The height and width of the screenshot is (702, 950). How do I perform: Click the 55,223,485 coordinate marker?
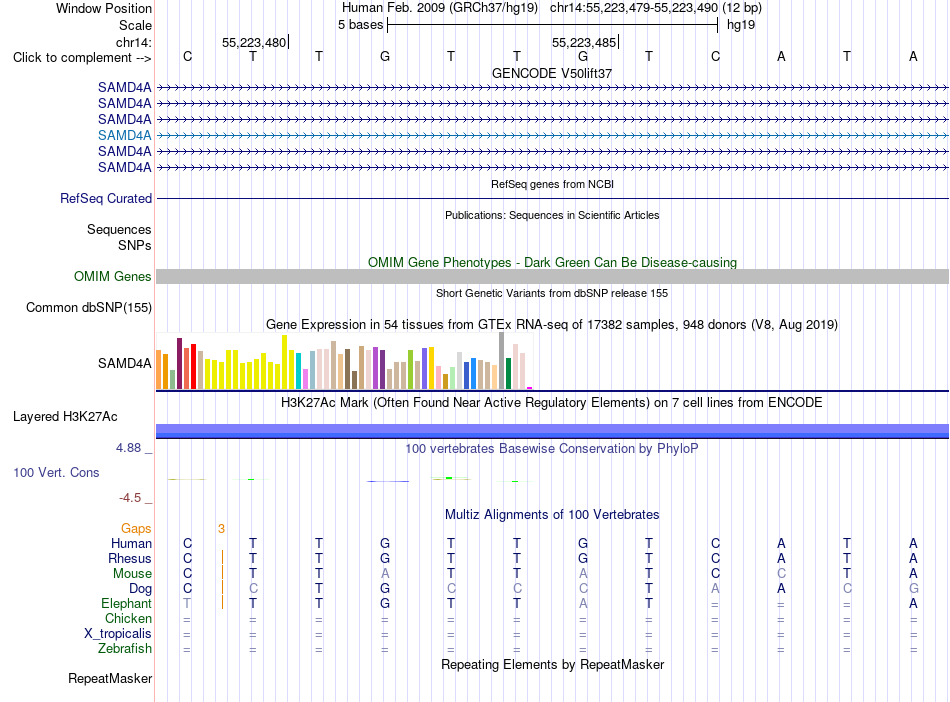(x=584, y=42)
